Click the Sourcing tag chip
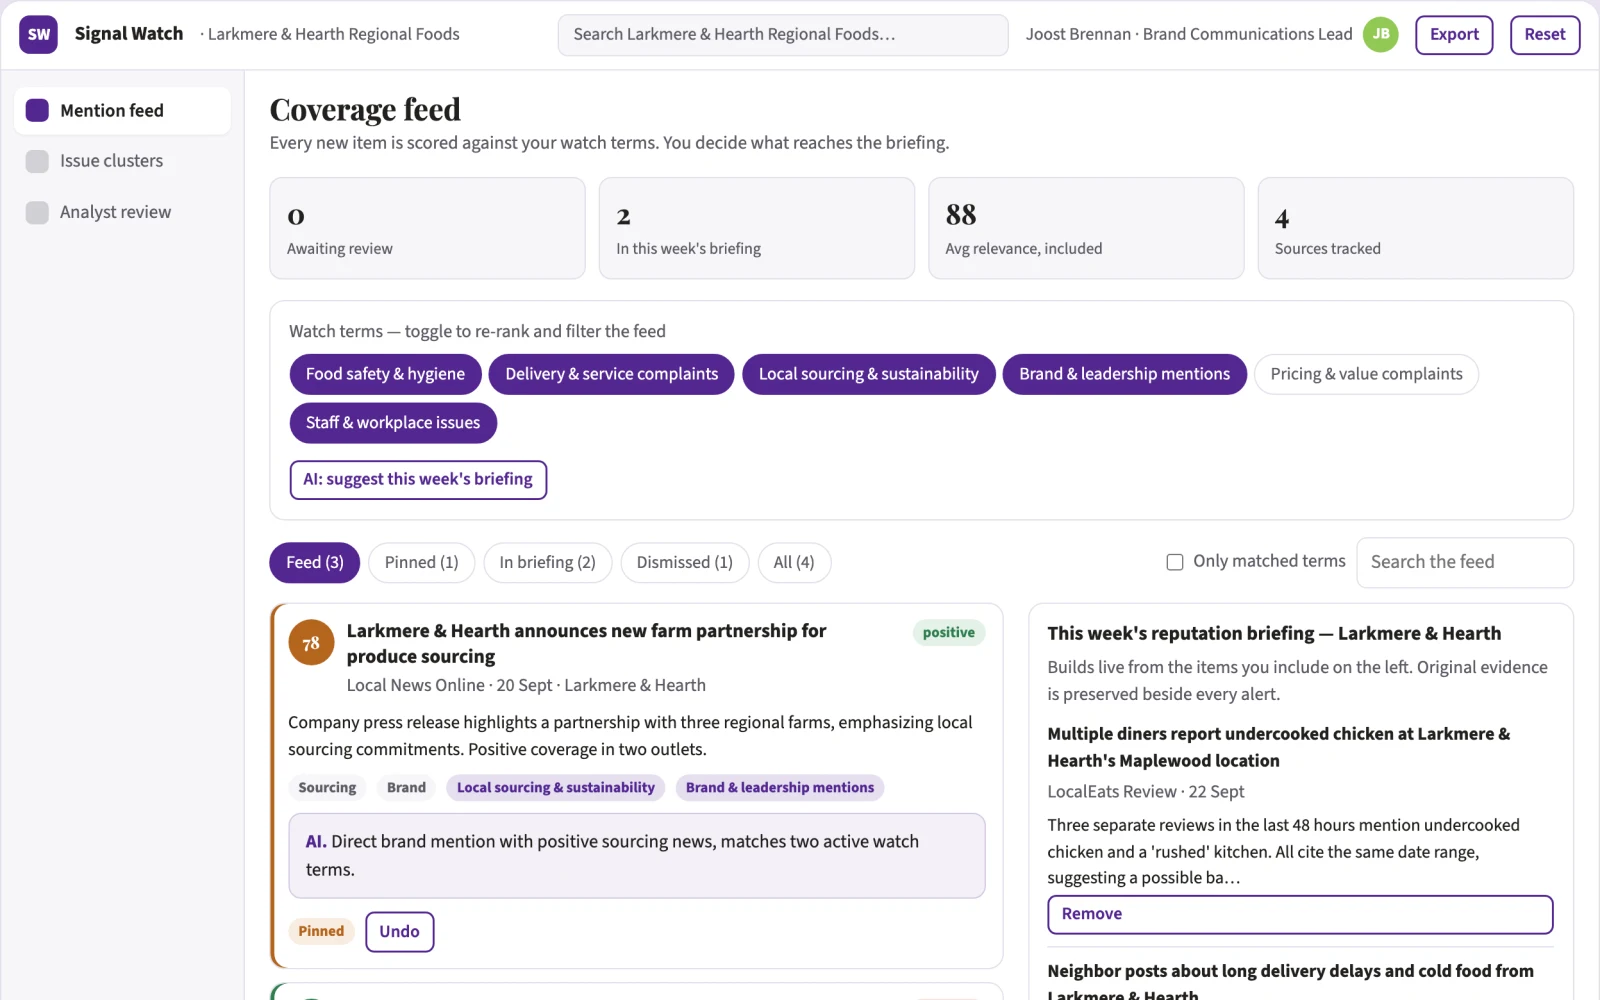Image resolution: width=1600 pixels, height=1000 pixels. [x=327, y=788]
